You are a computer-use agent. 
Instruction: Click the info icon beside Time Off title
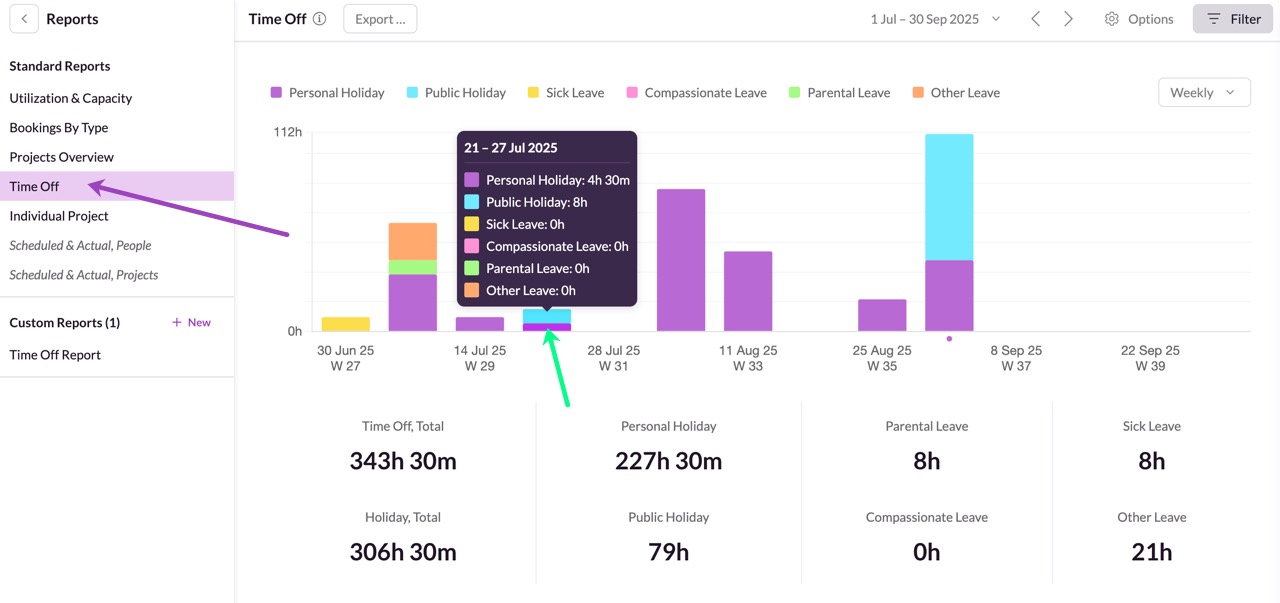pos(319,19)
